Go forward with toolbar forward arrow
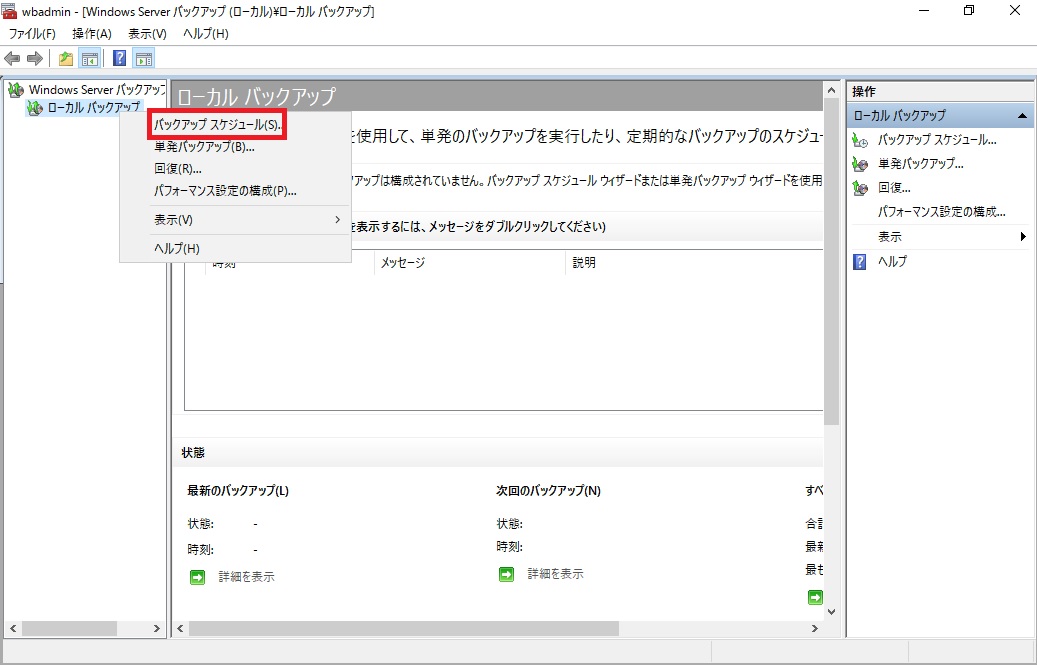 [x=34, y=59]
